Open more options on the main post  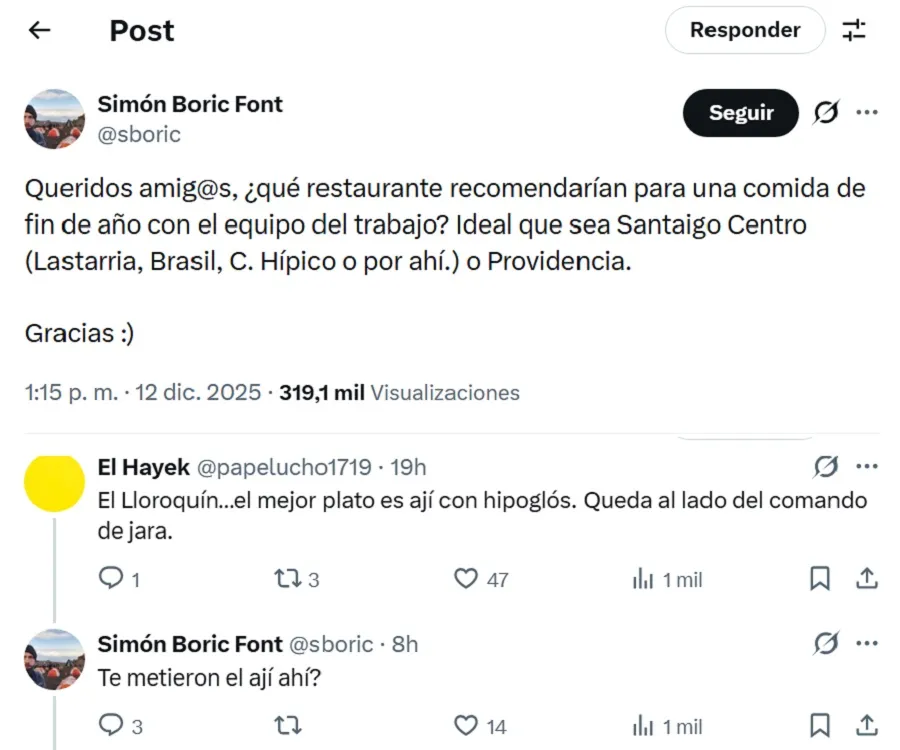[867, 112]
